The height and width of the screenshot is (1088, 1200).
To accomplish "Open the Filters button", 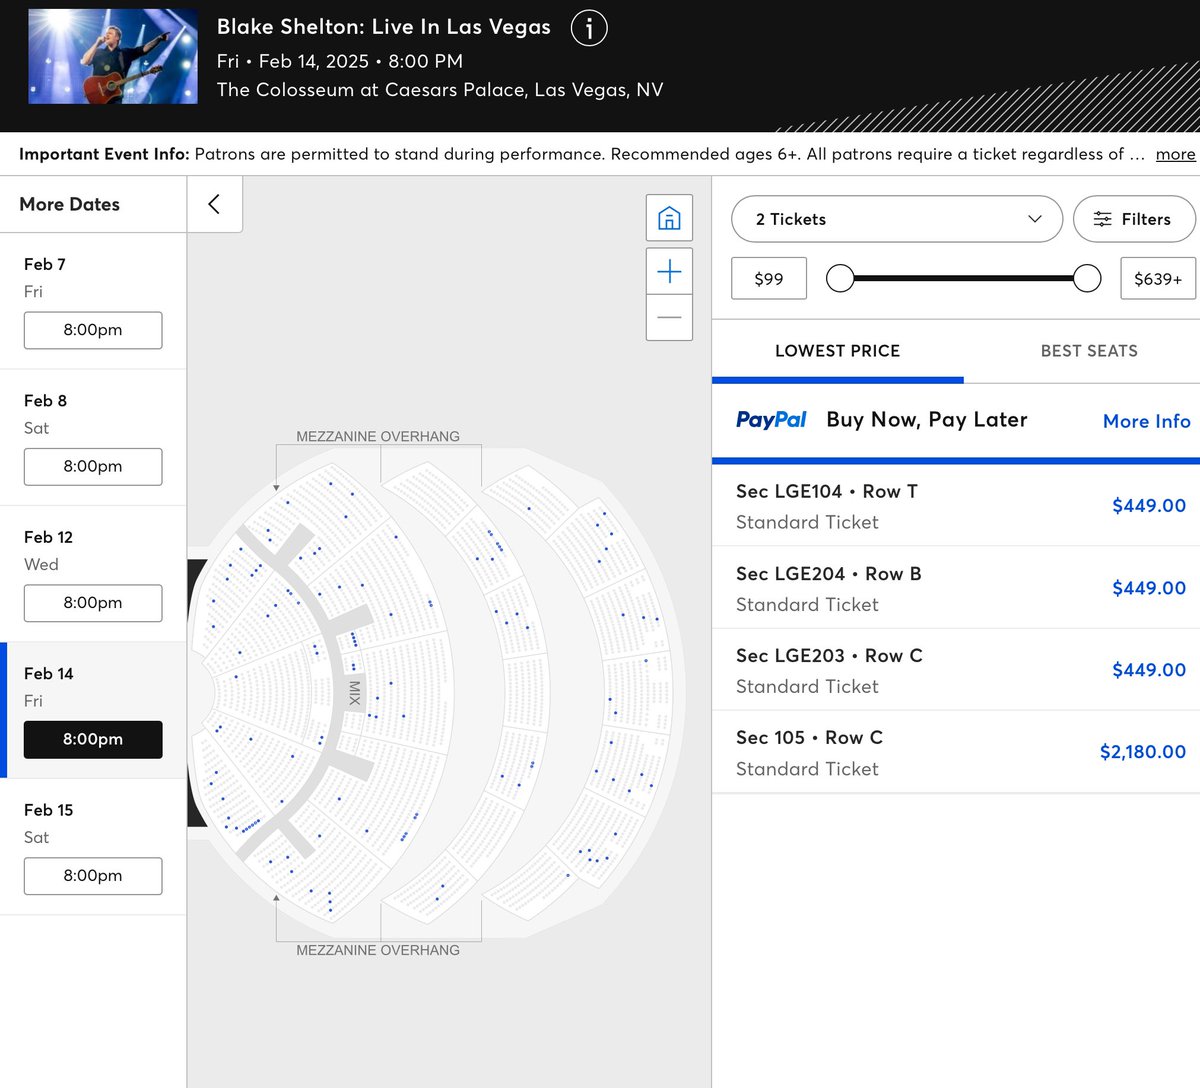I will 1134,219.
